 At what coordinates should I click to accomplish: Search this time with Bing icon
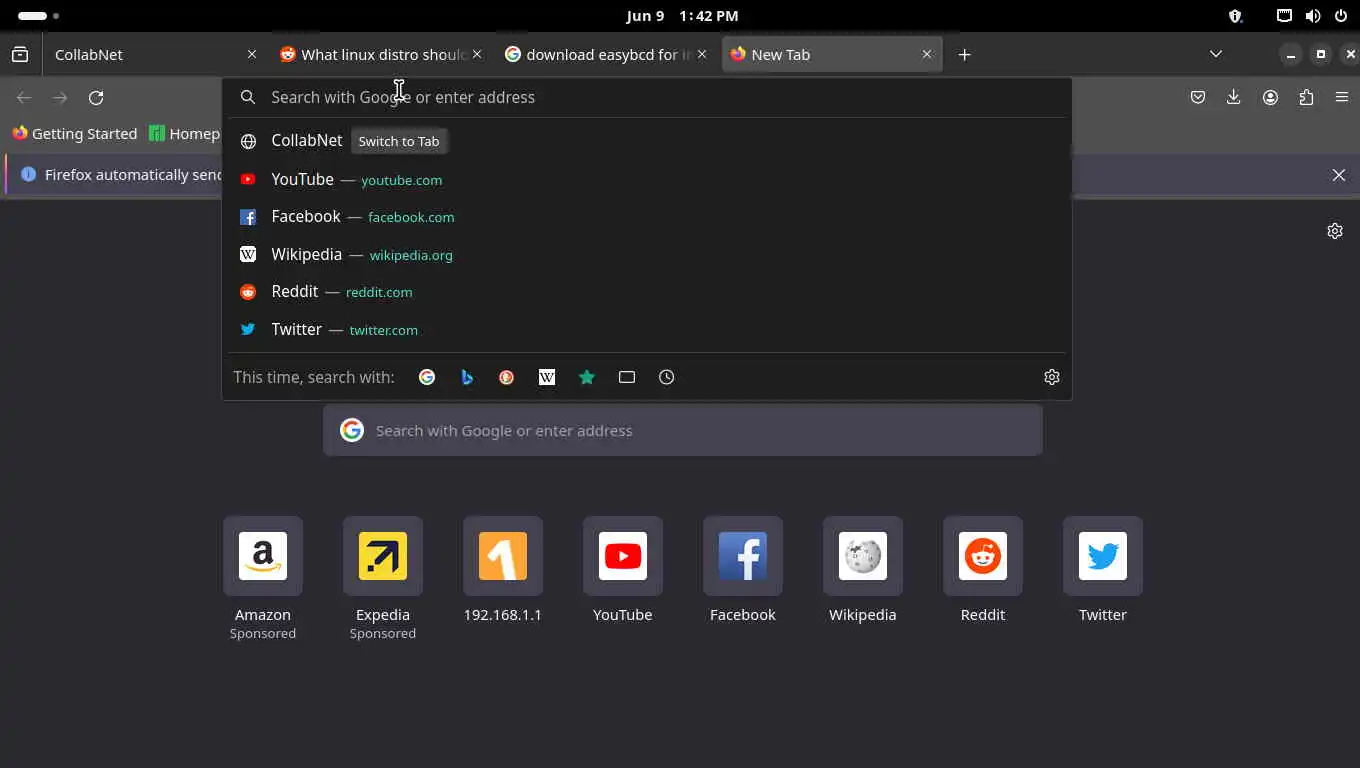click(x=467, y=377)
